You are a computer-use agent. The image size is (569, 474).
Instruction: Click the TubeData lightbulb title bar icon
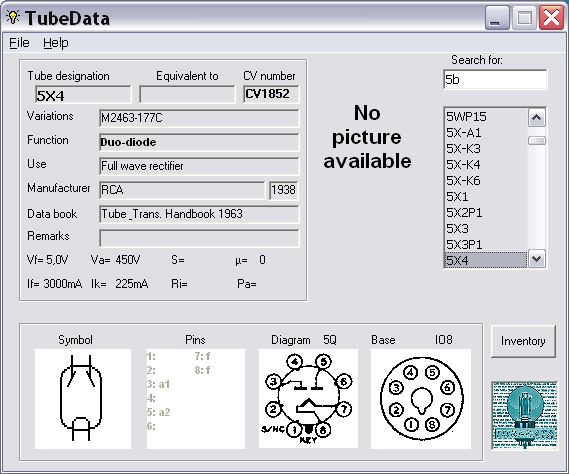click(x=13, y=17)
